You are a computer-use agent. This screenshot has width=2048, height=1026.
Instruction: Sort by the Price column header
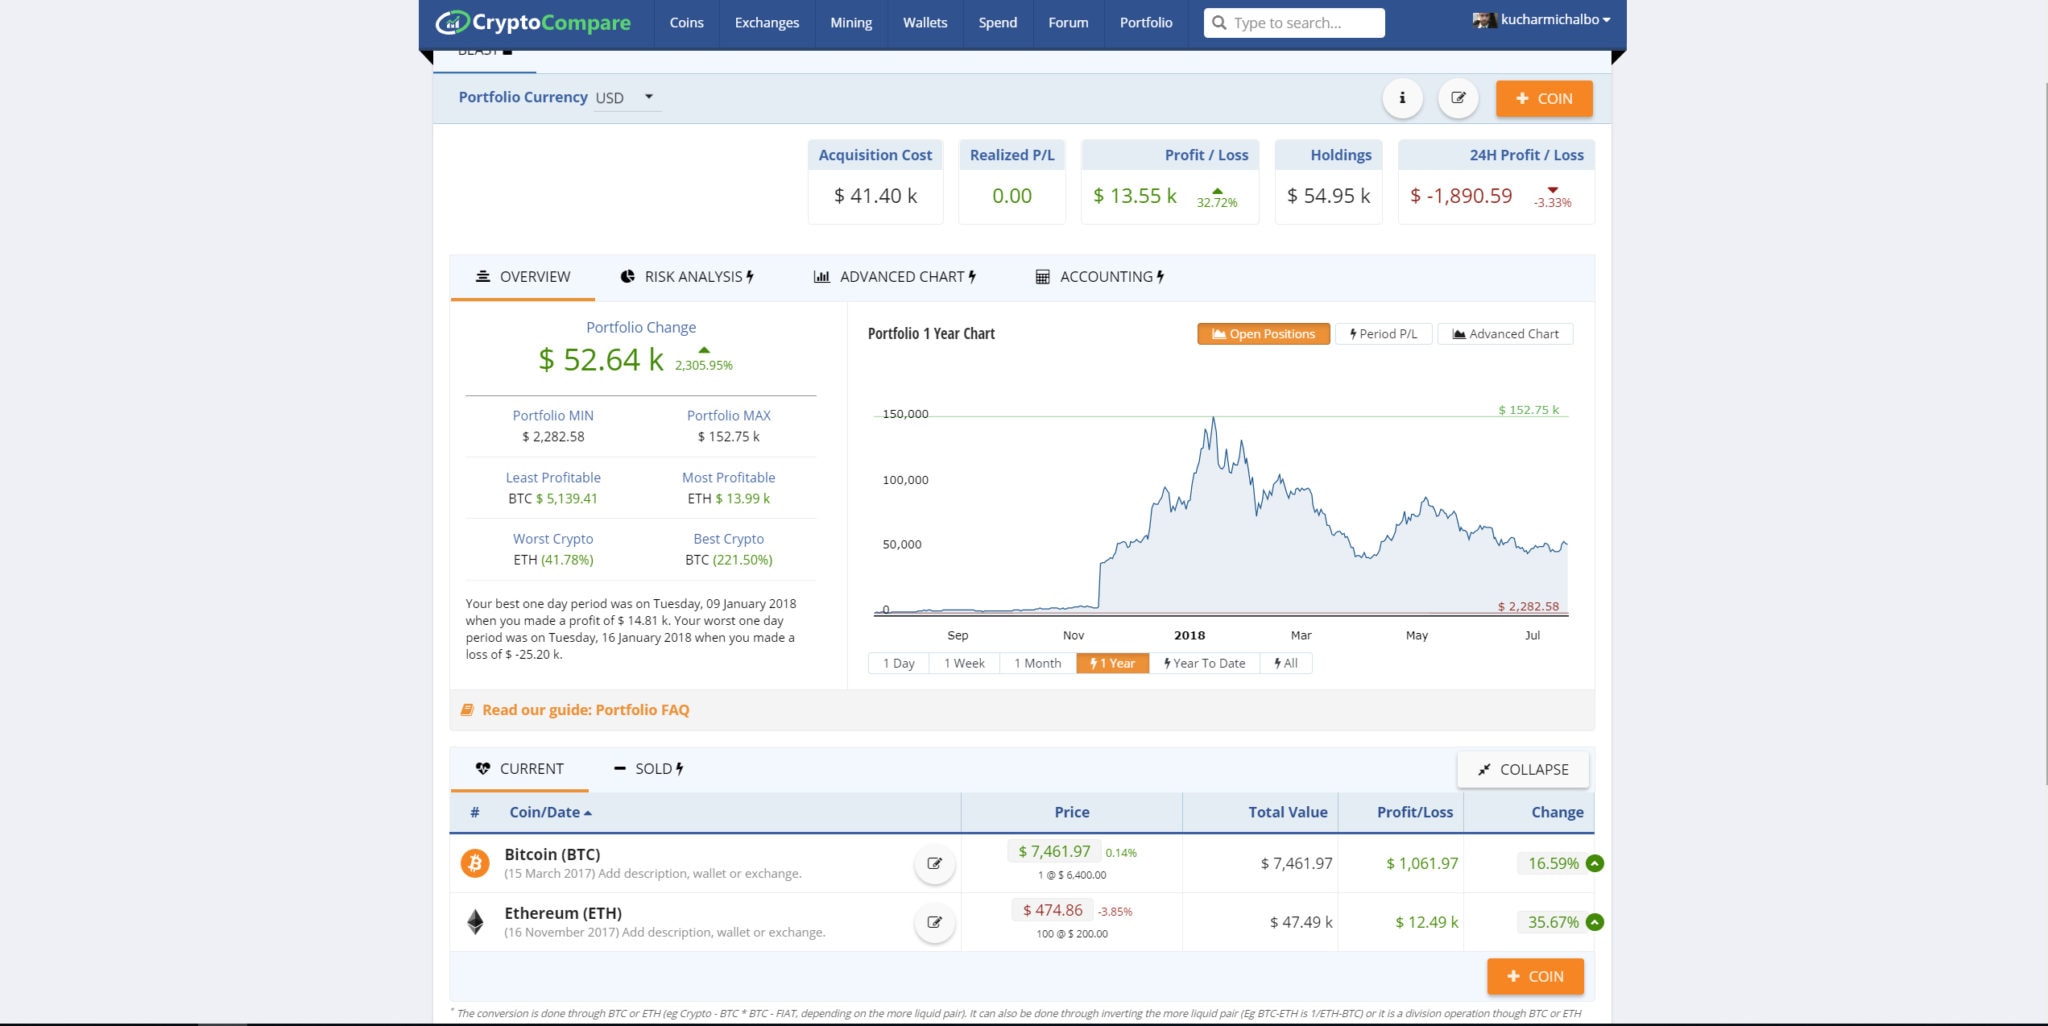click(x=1072, y=813)
